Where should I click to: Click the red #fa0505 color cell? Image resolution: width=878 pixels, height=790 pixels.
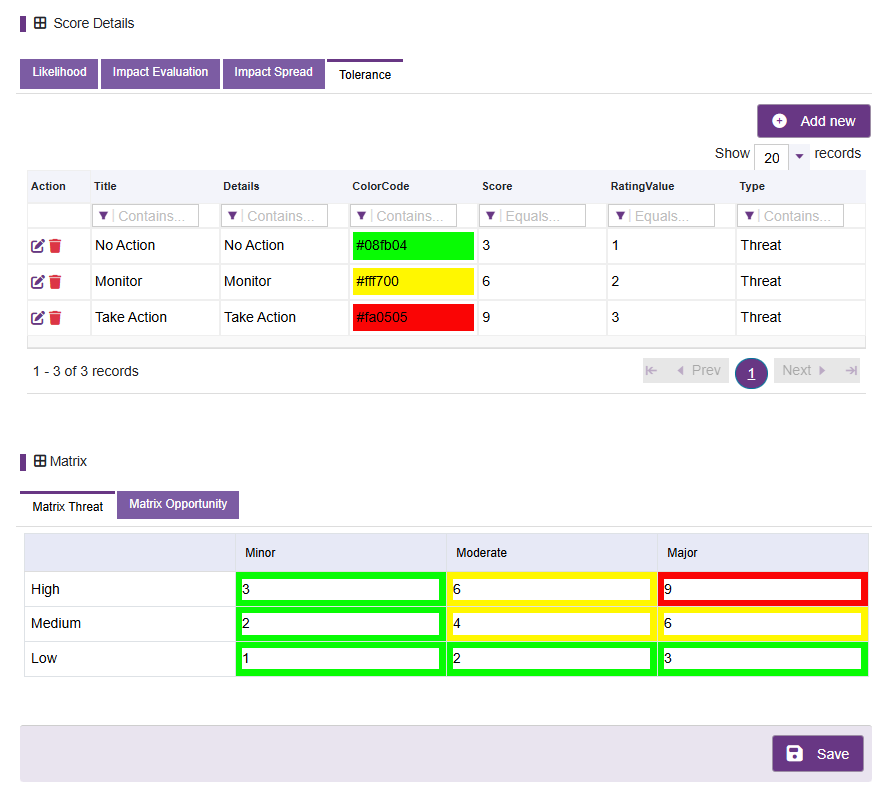click(413, 317)
